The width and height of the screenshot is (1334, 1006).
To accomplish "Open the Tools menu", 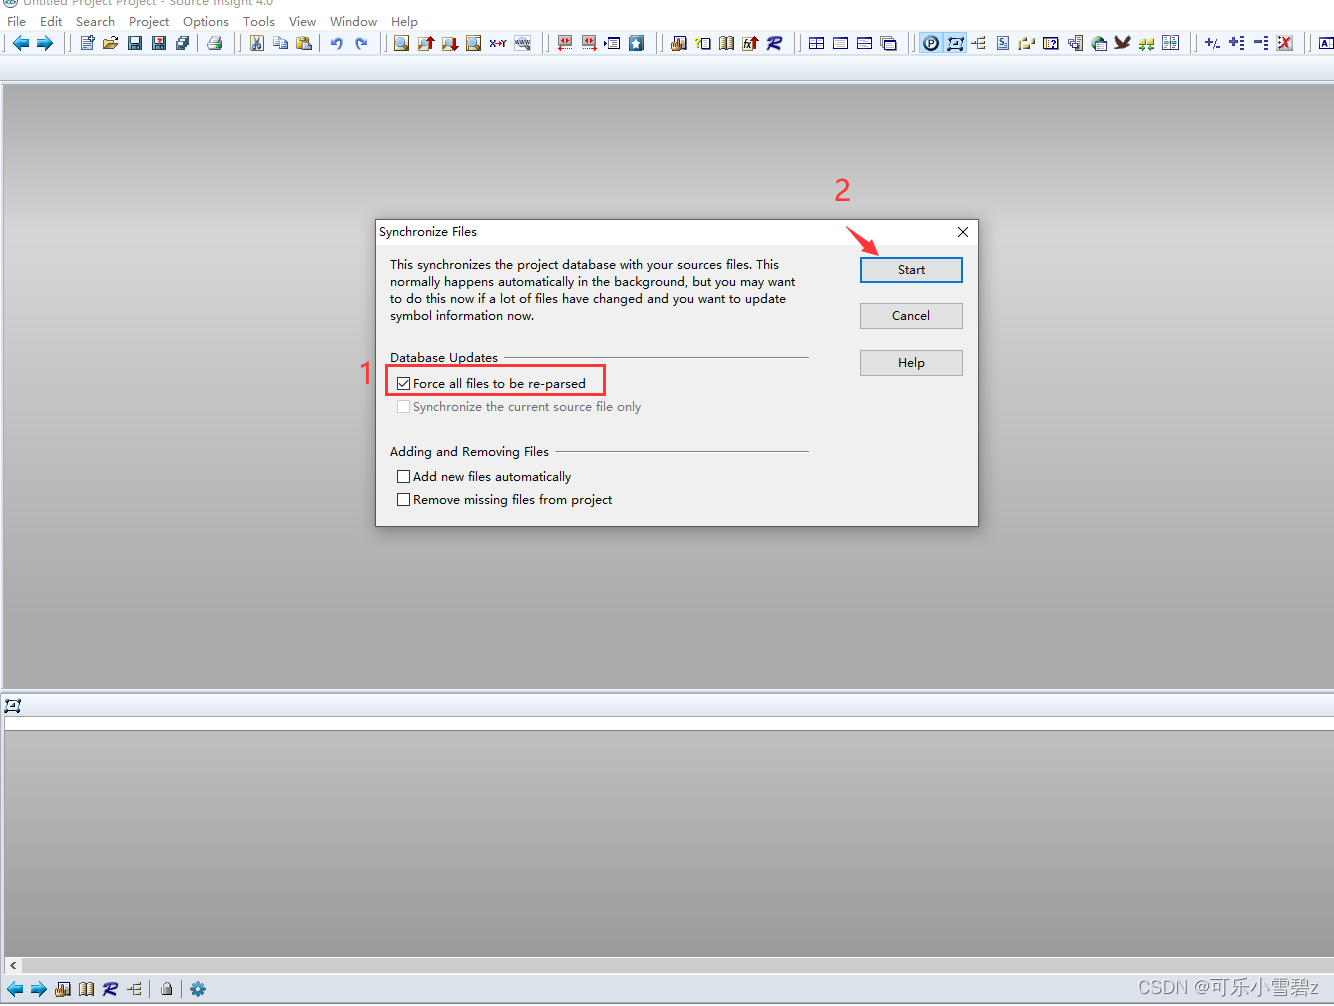I will 259,21.
